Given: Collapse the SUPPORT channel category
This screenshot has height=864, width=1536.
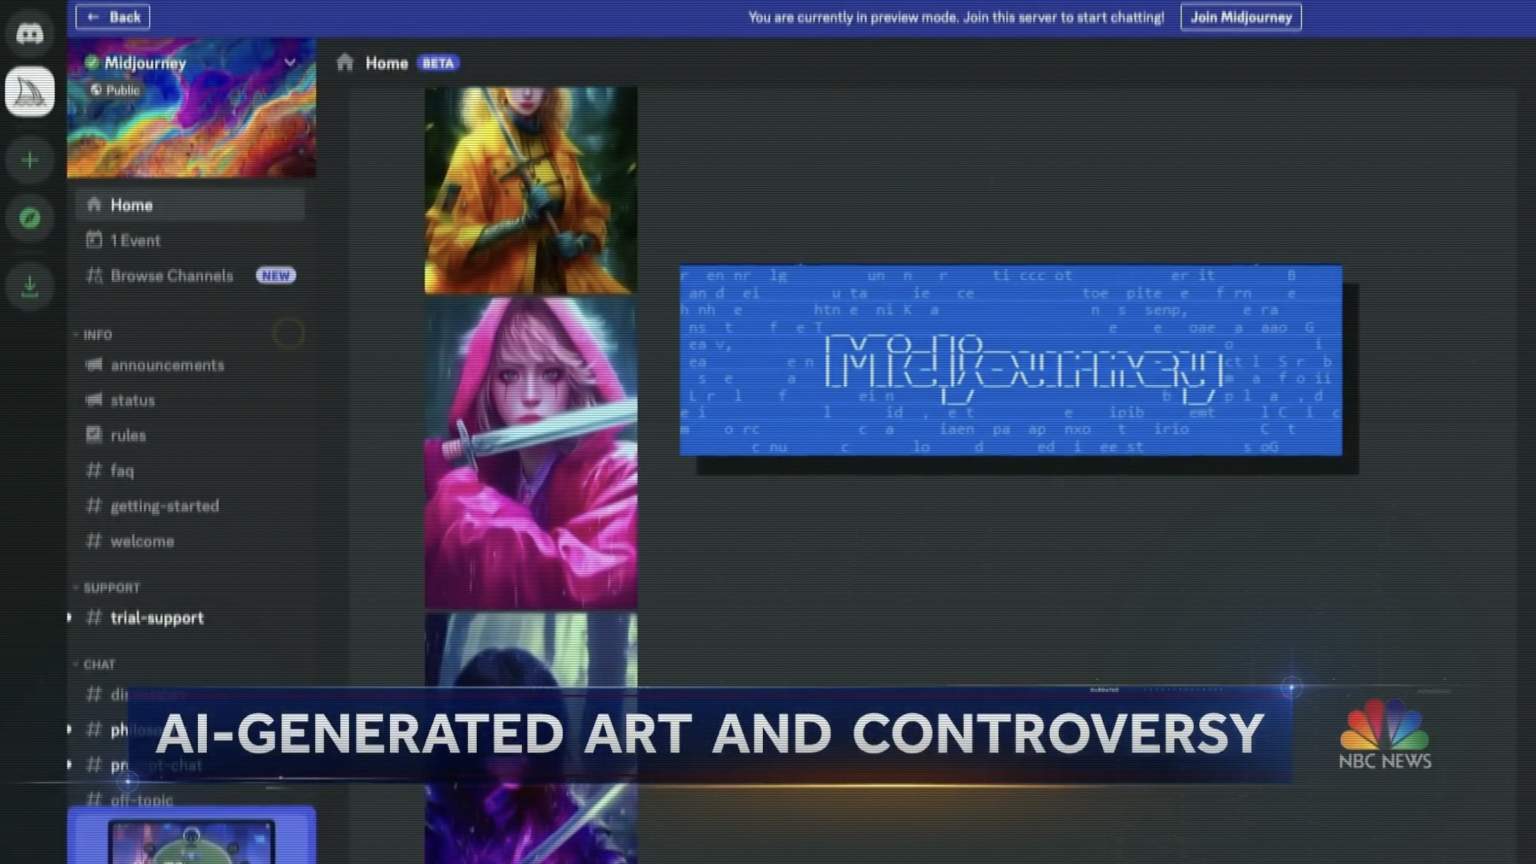Looking at the screenshot, I should pos(111,588).
